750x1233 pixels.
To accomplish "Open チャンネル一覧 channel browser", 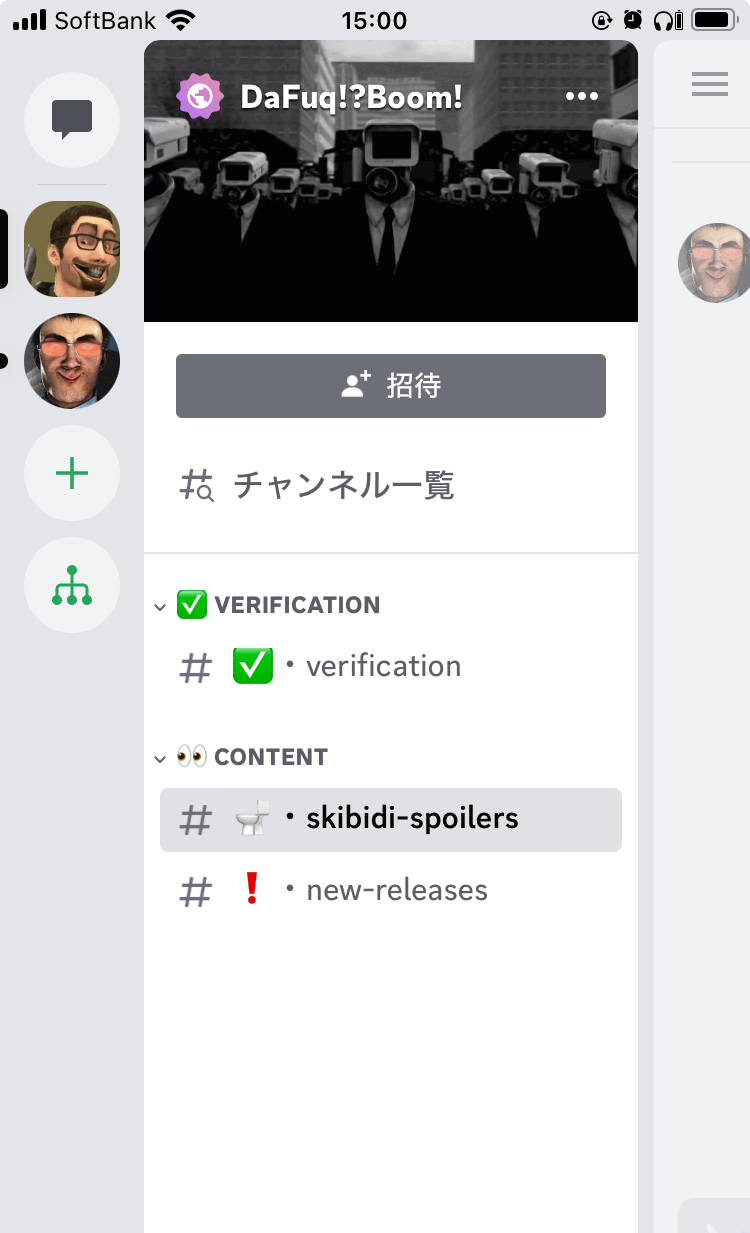I will click(343, 486).
